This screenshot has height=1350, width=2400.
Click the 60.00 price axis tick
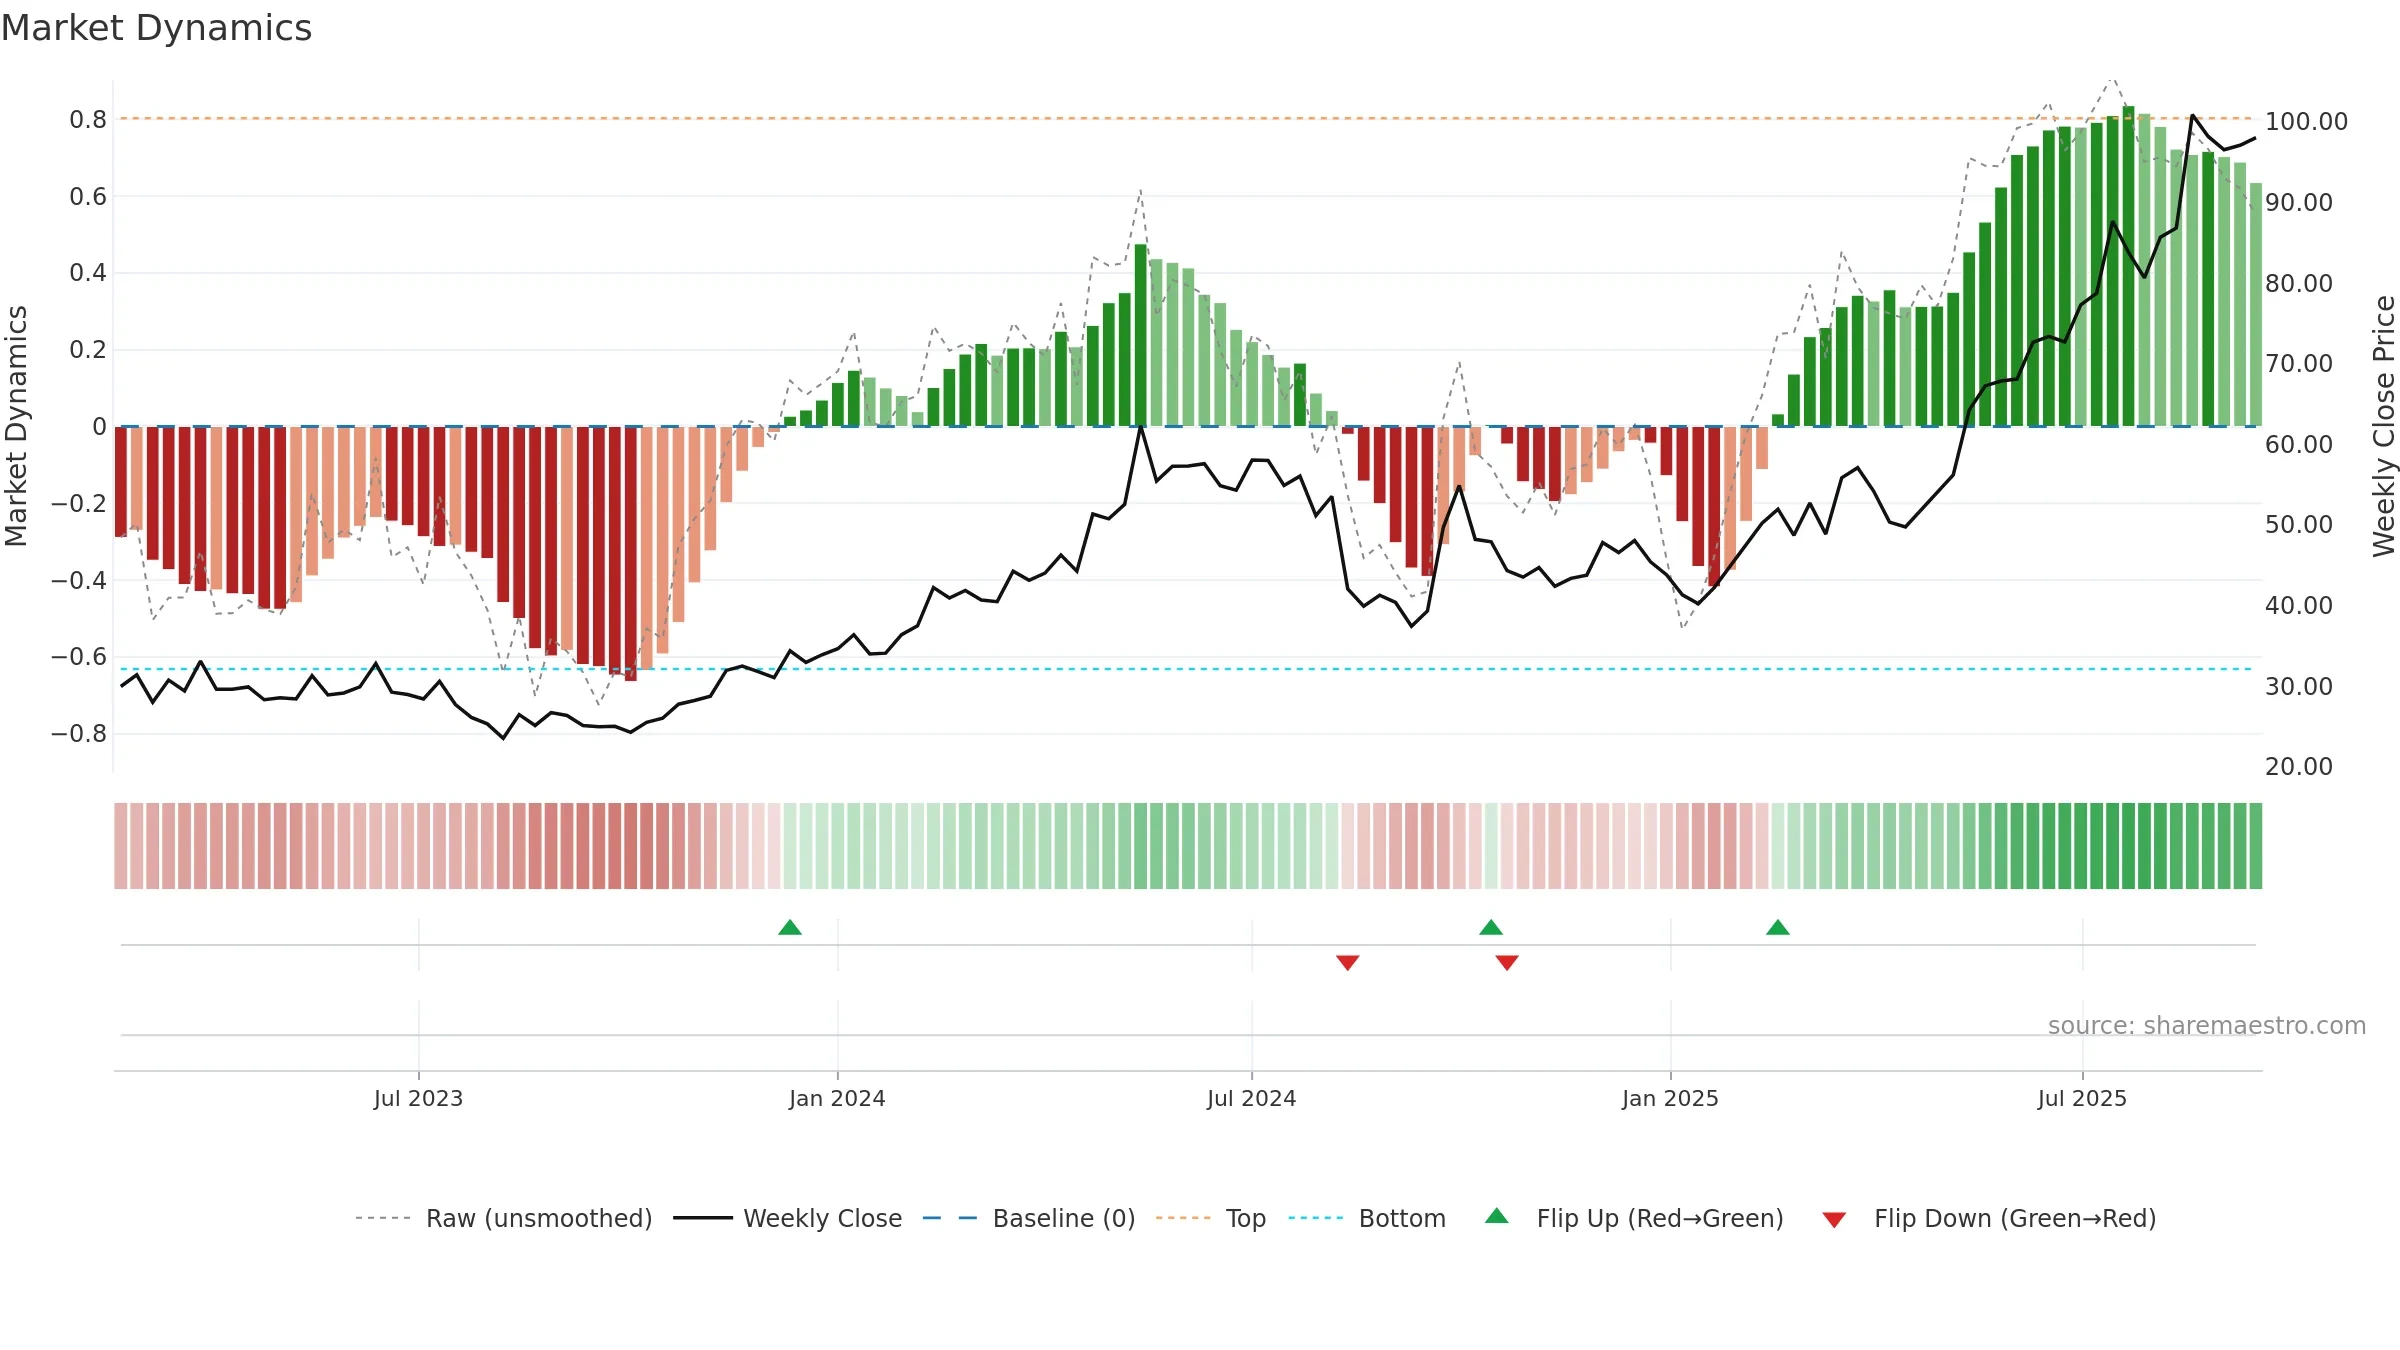[2299, 445]
